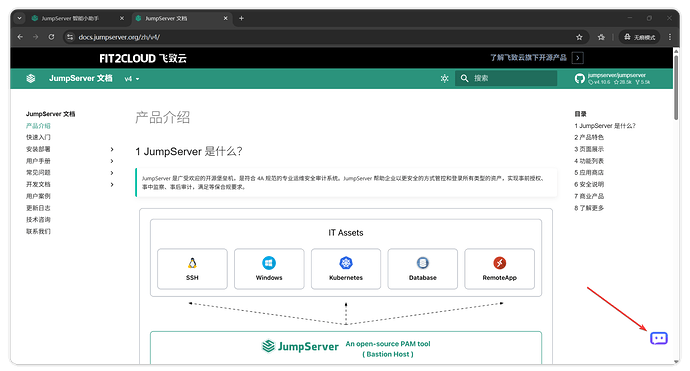Screen dimensions: 690x371
Task: Click the IT Assets diagram title
Action: coord(346,233)
